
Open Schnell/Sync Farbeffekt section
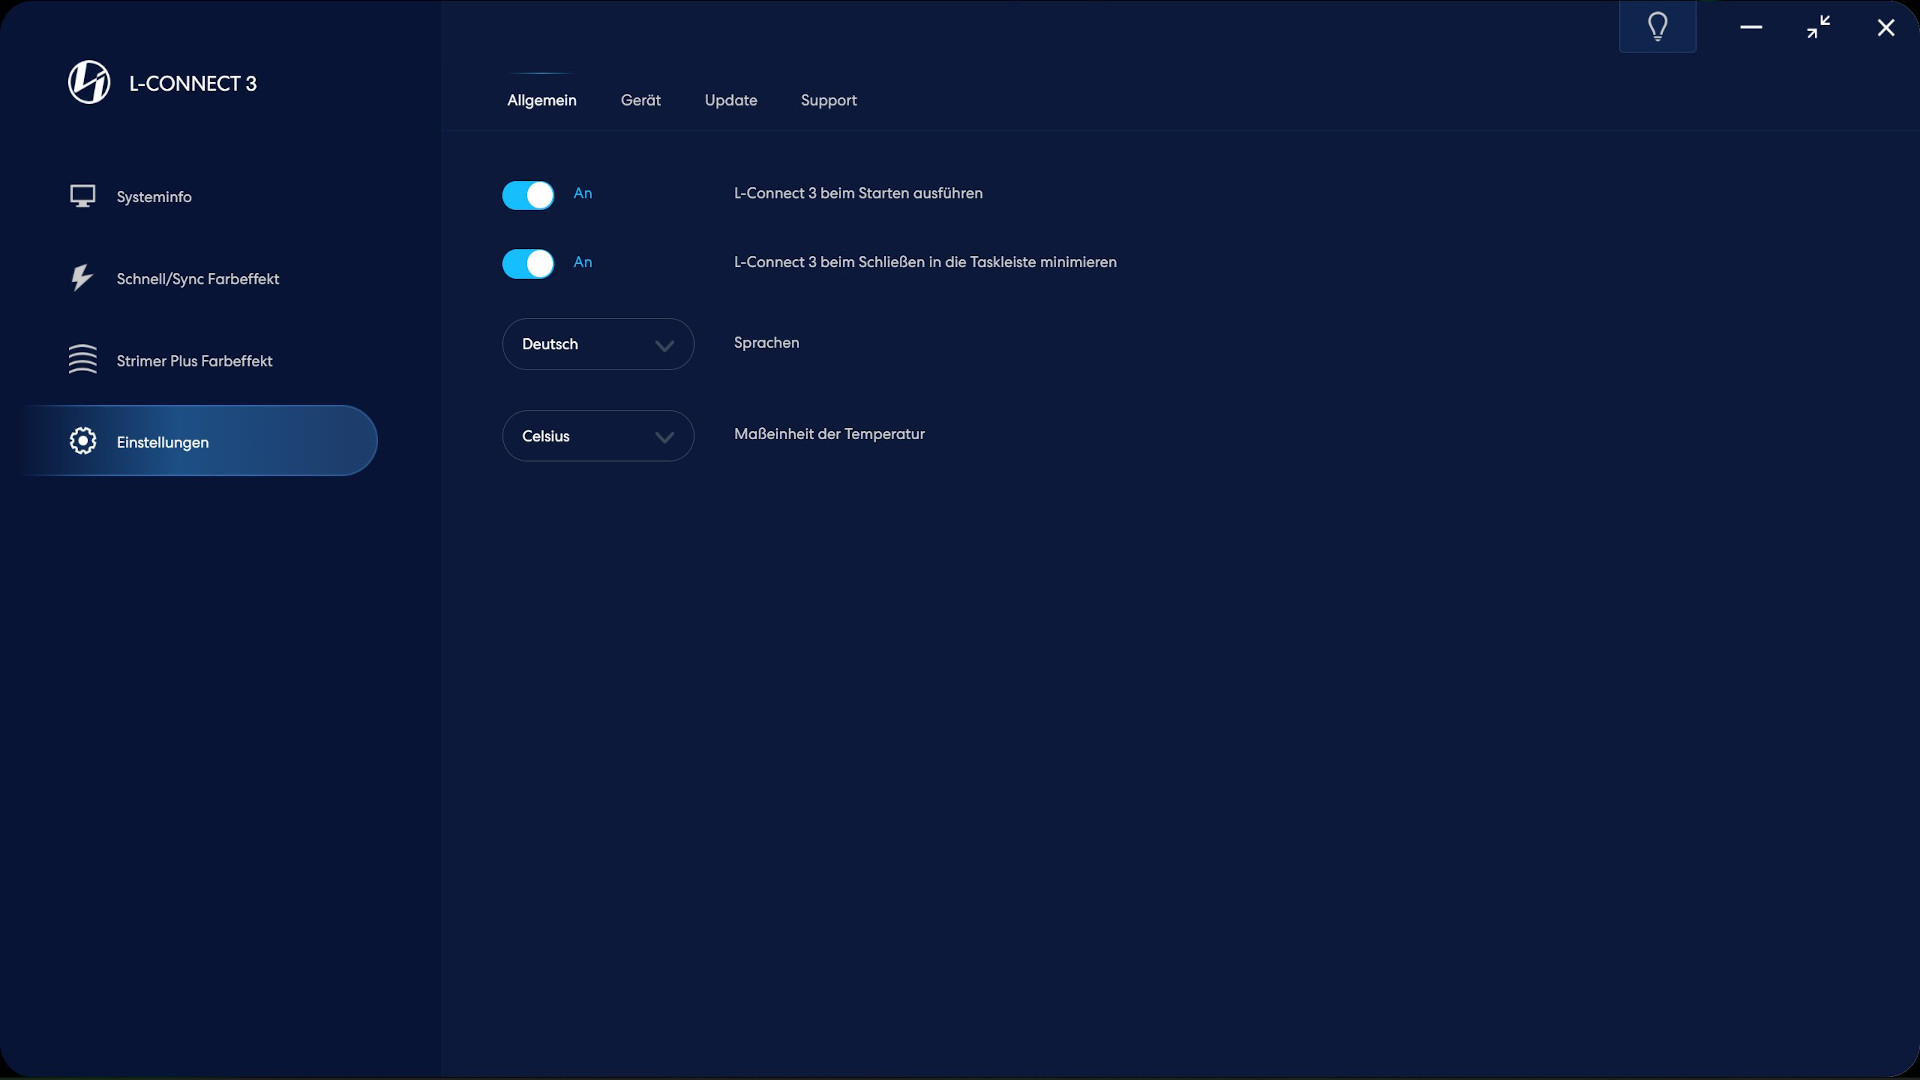pyautogui.click(x=199, y=278)
